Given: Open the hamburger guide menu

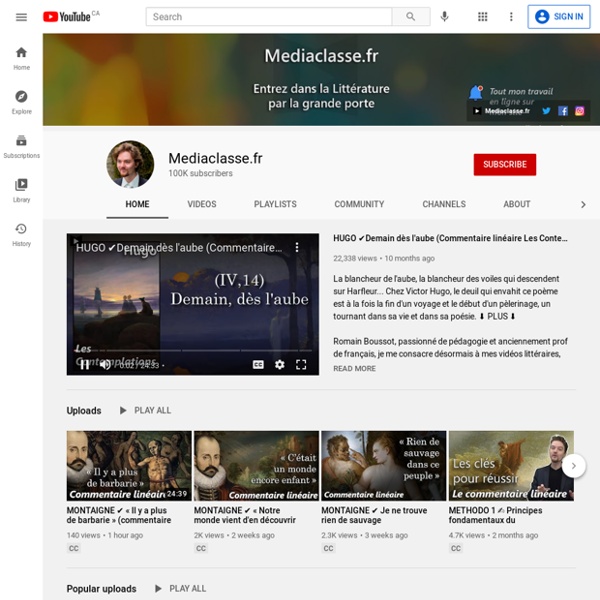Looking at the screenshot, I should click(21, 17).
